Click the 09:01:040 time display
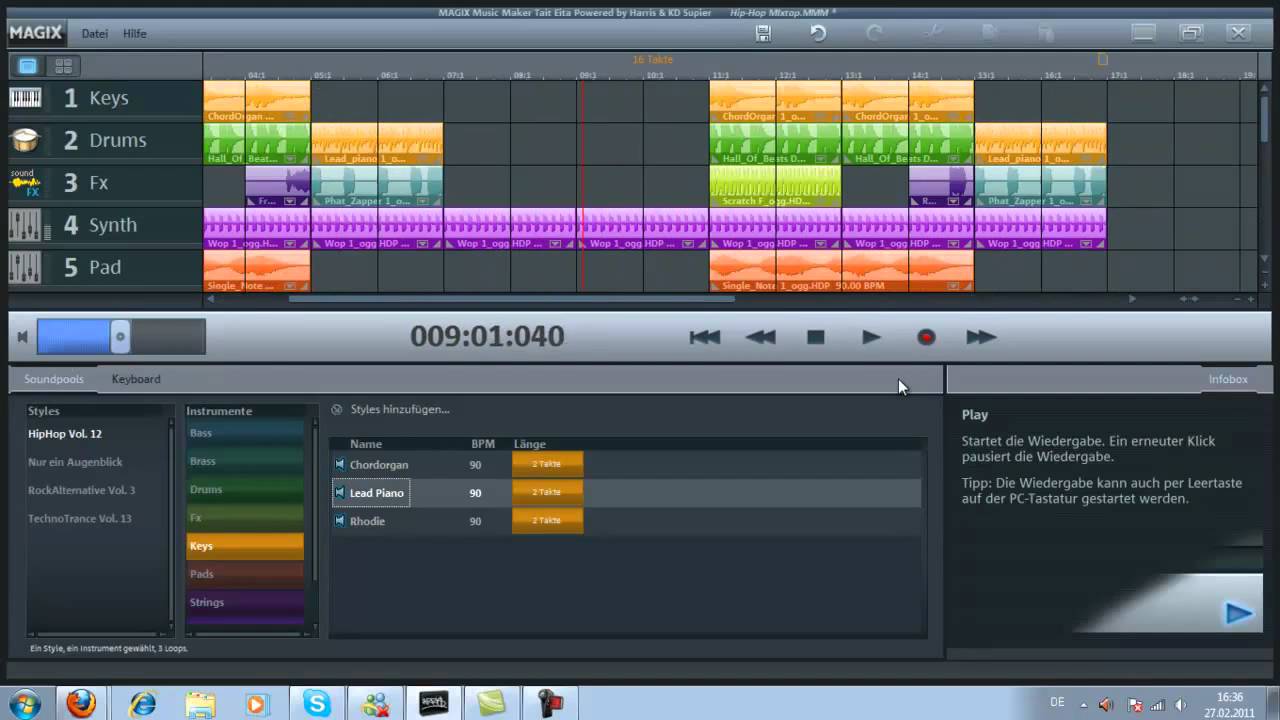Screen dimensions: 1280x720 click(x=487, y=337)
